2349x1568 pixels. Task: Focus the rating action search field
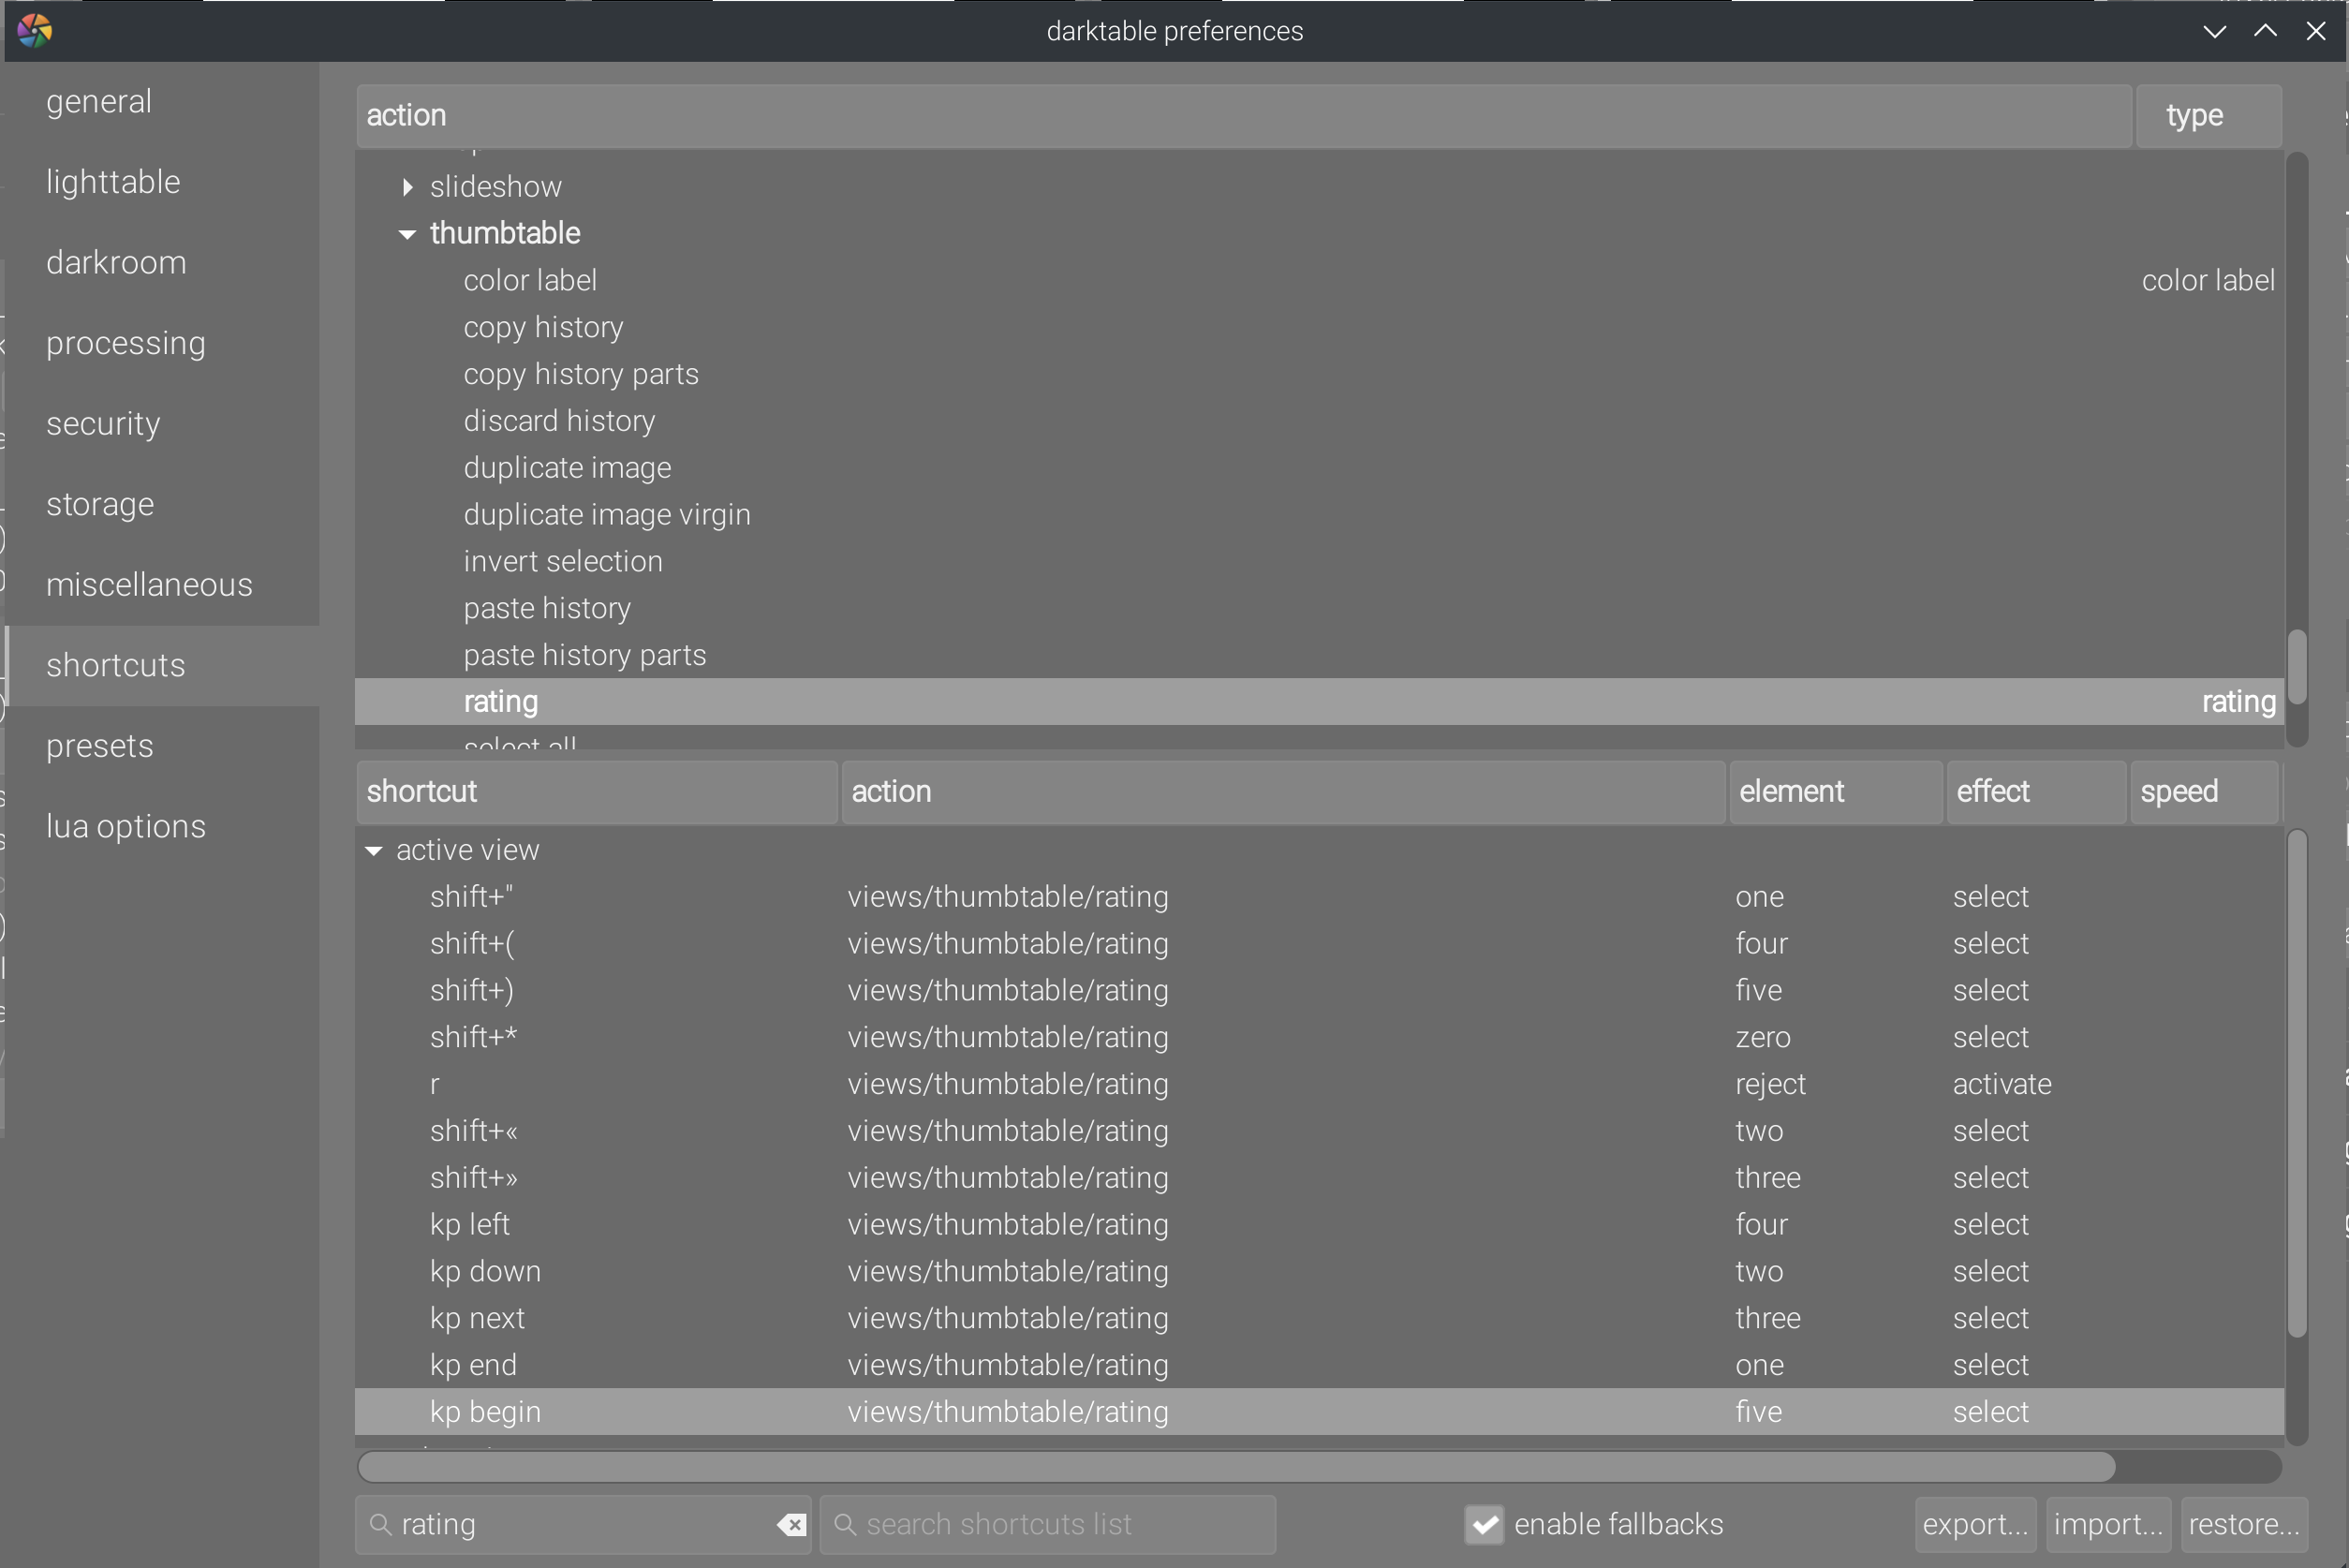(x=583, y=1524)
